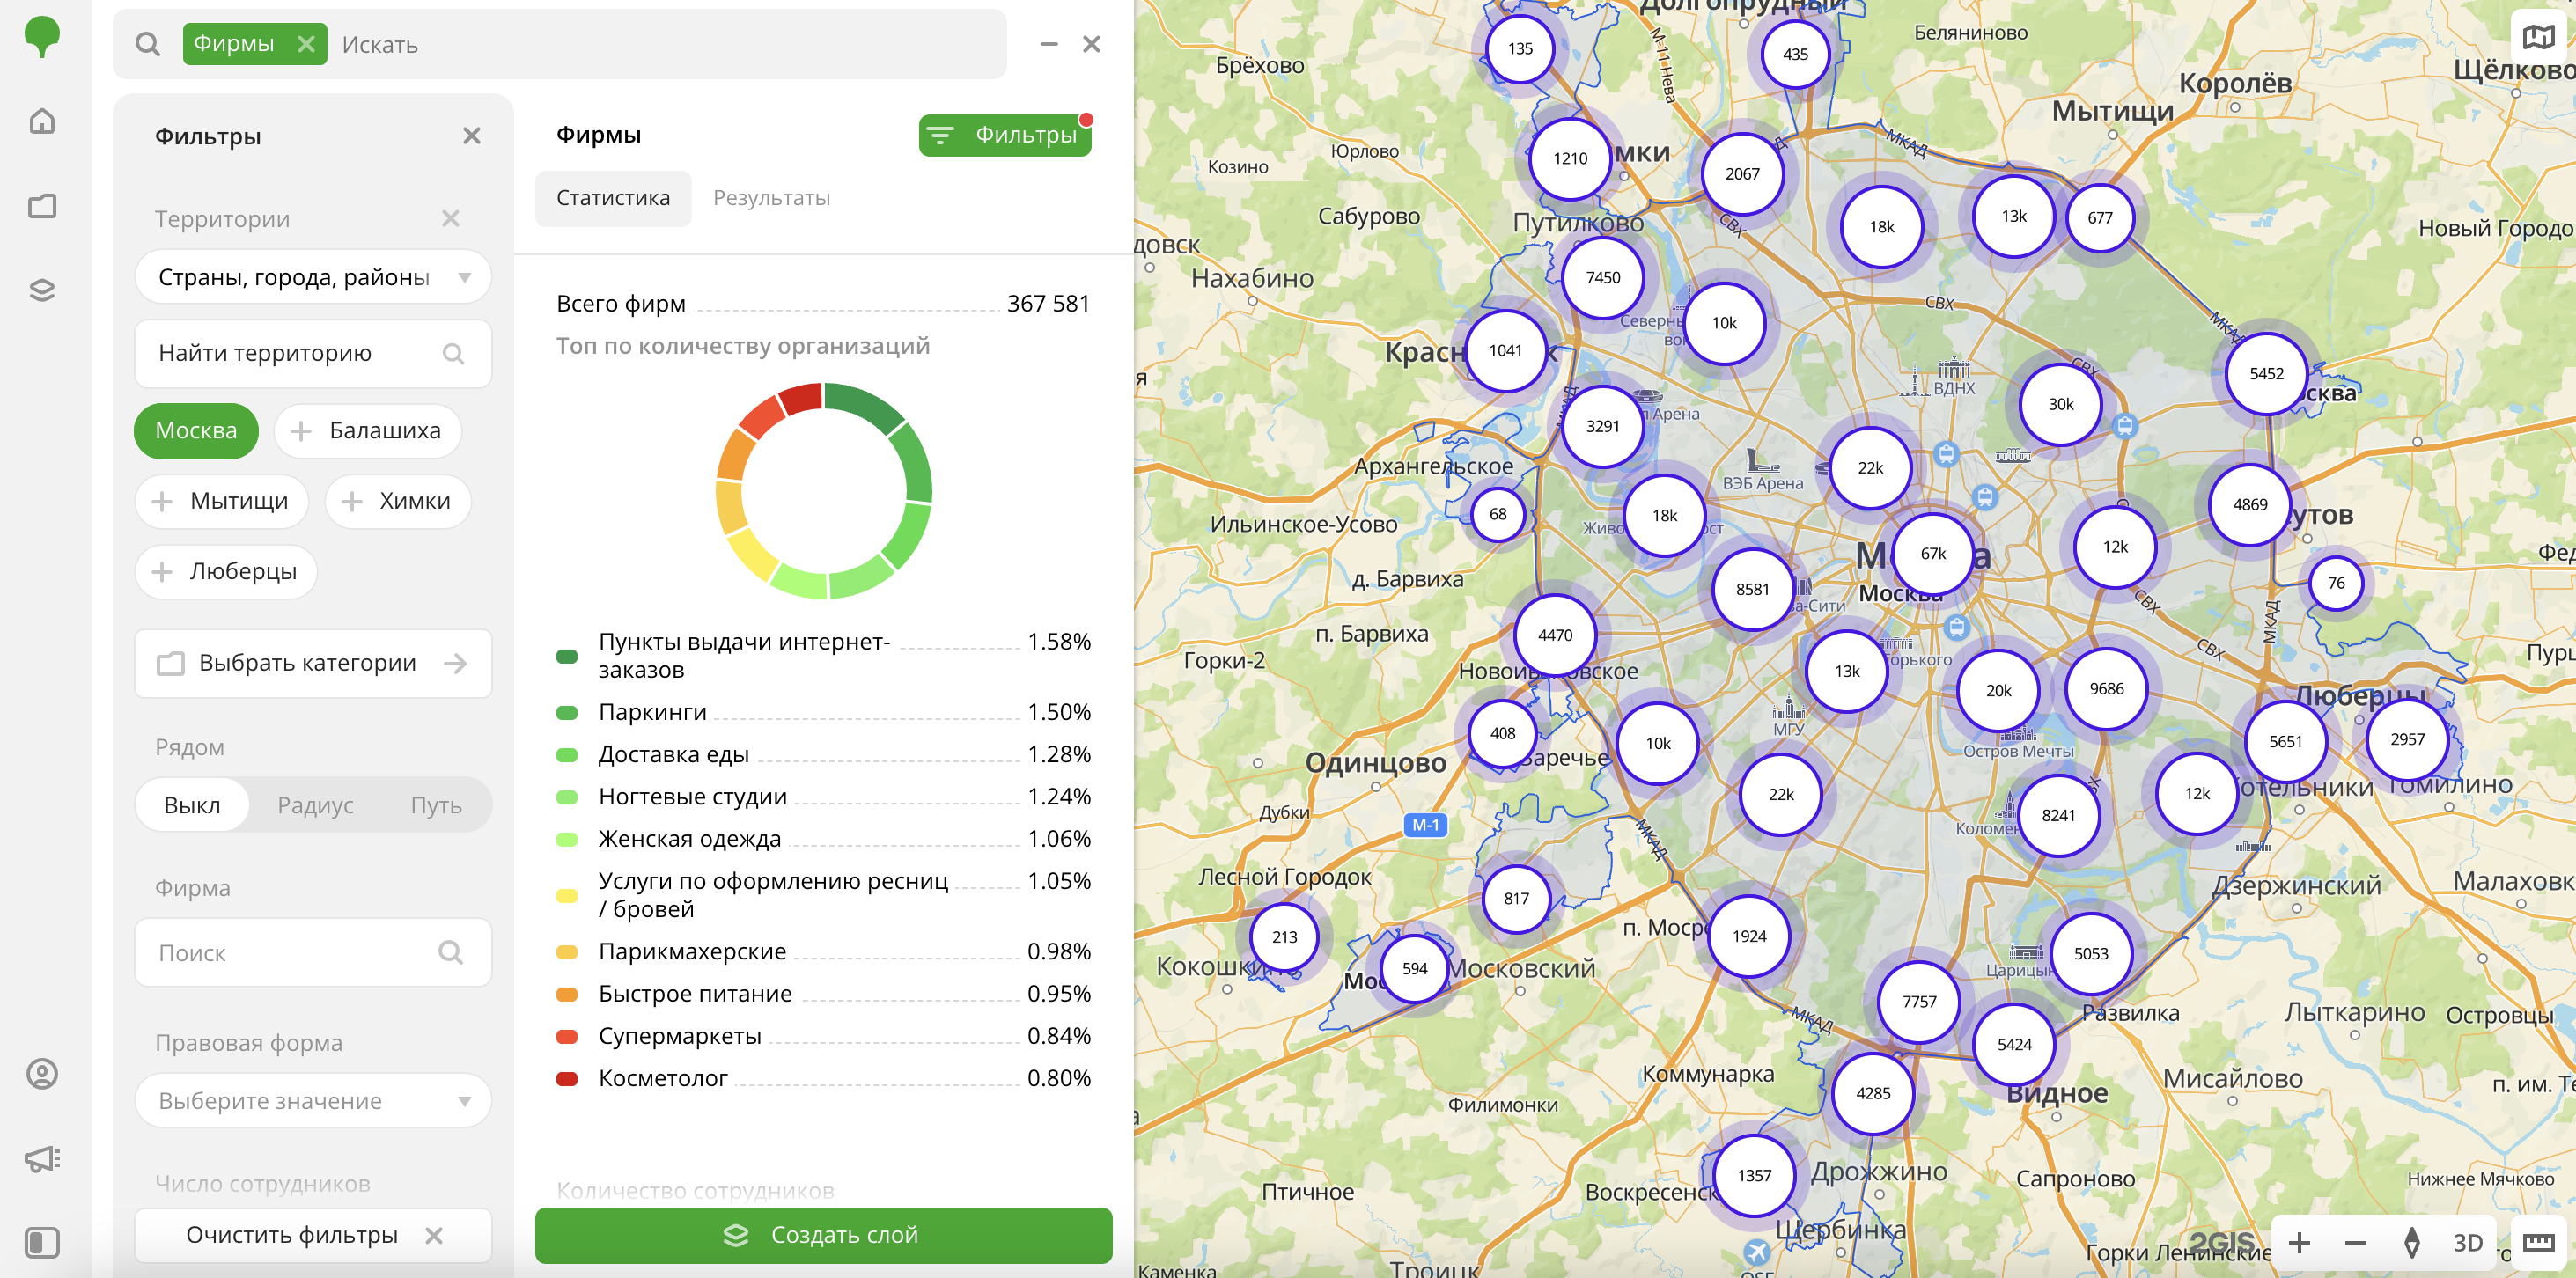This screenshot has height=1278, width=2576.
Task: Click the donut chart of organizations
Action: click(823, 491)
